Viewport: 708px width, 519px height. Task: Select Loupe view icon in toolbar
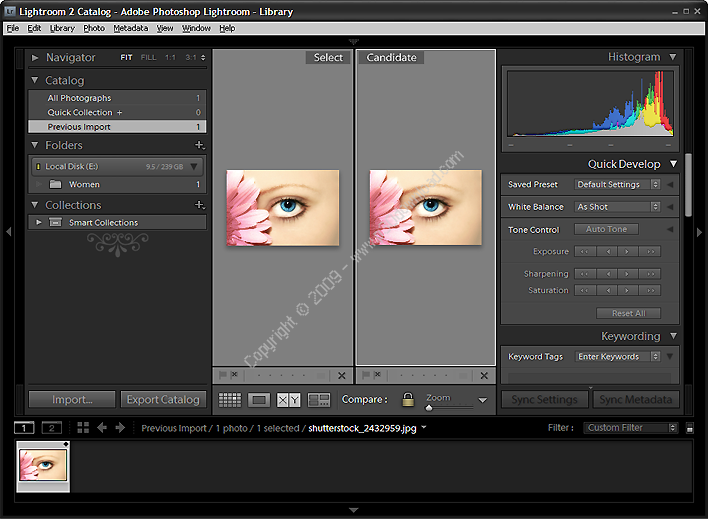tap(259, 400)
